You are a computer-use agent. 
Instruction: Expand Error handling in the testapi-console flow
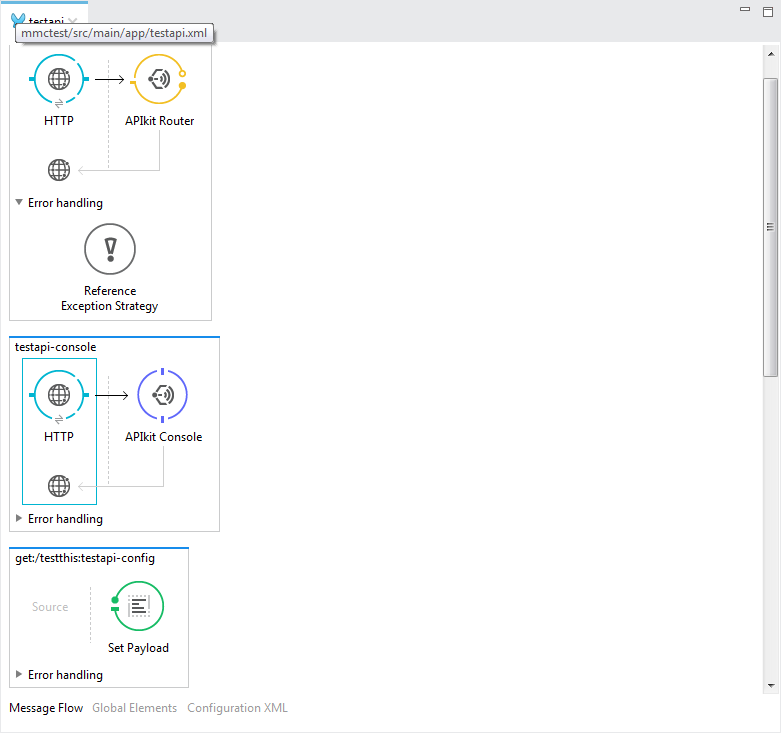click(x=19, y=518)
